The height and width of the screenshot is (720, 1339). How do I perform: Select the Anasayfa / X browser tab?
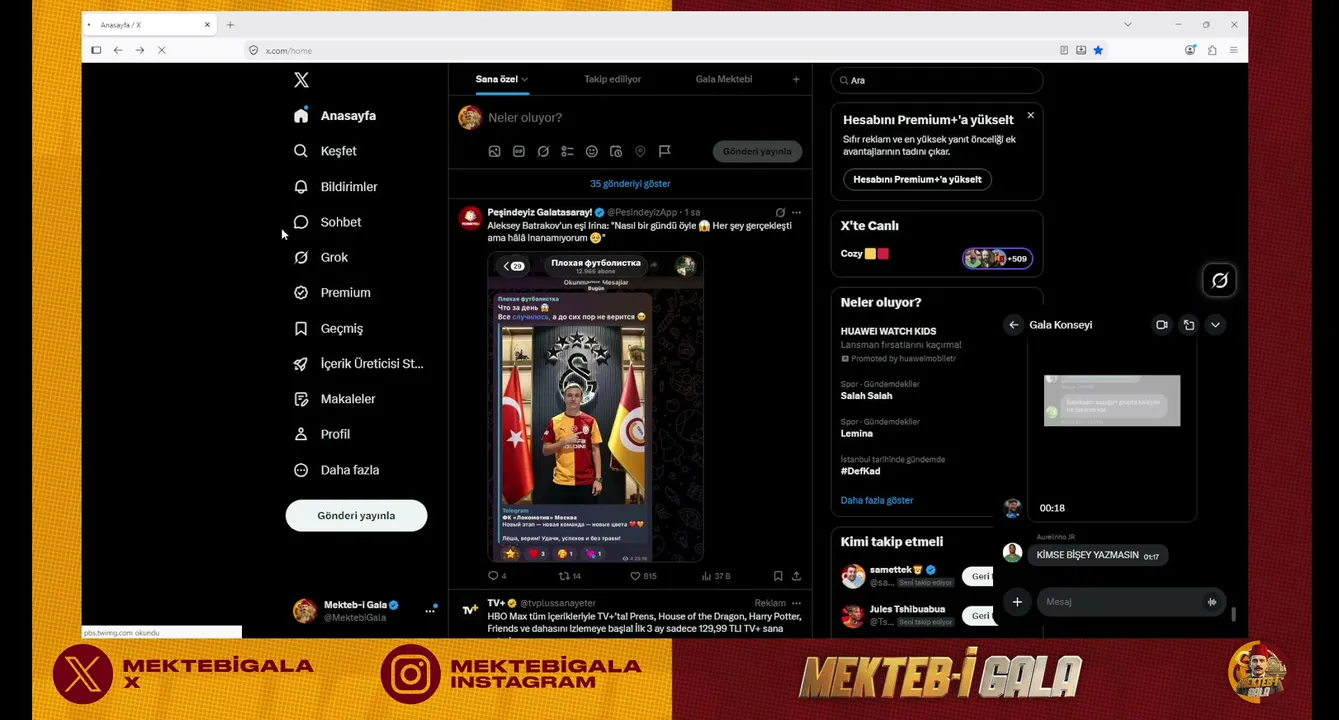(149, 24)
